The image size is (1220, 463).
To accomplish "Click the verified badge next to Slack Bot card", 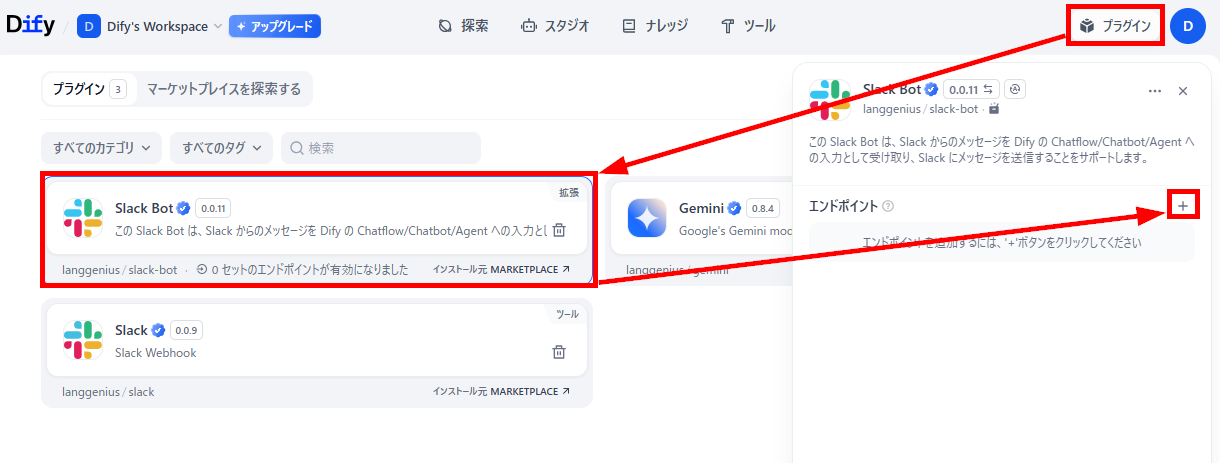I will (x=183, y=208).
